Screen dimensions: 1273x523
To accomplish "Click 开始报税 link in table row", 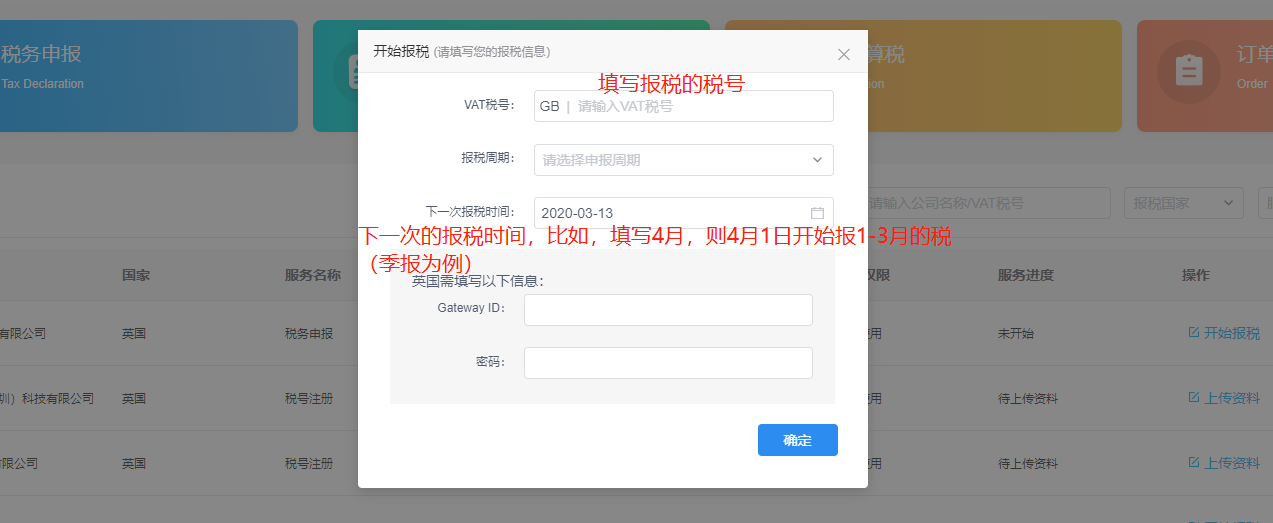I will (x=1224, y=333).
